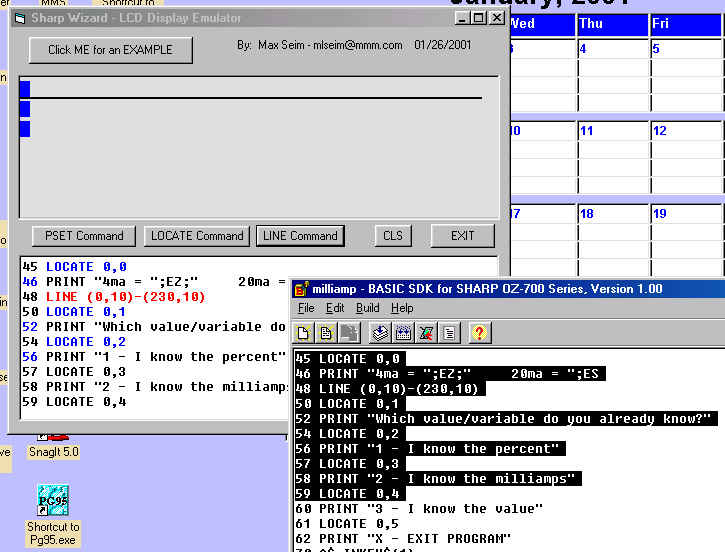This screenshot has width=725, height=552.
Task: Click the PSET Command button
Action: pyautogui.click(x=85, y=236)
